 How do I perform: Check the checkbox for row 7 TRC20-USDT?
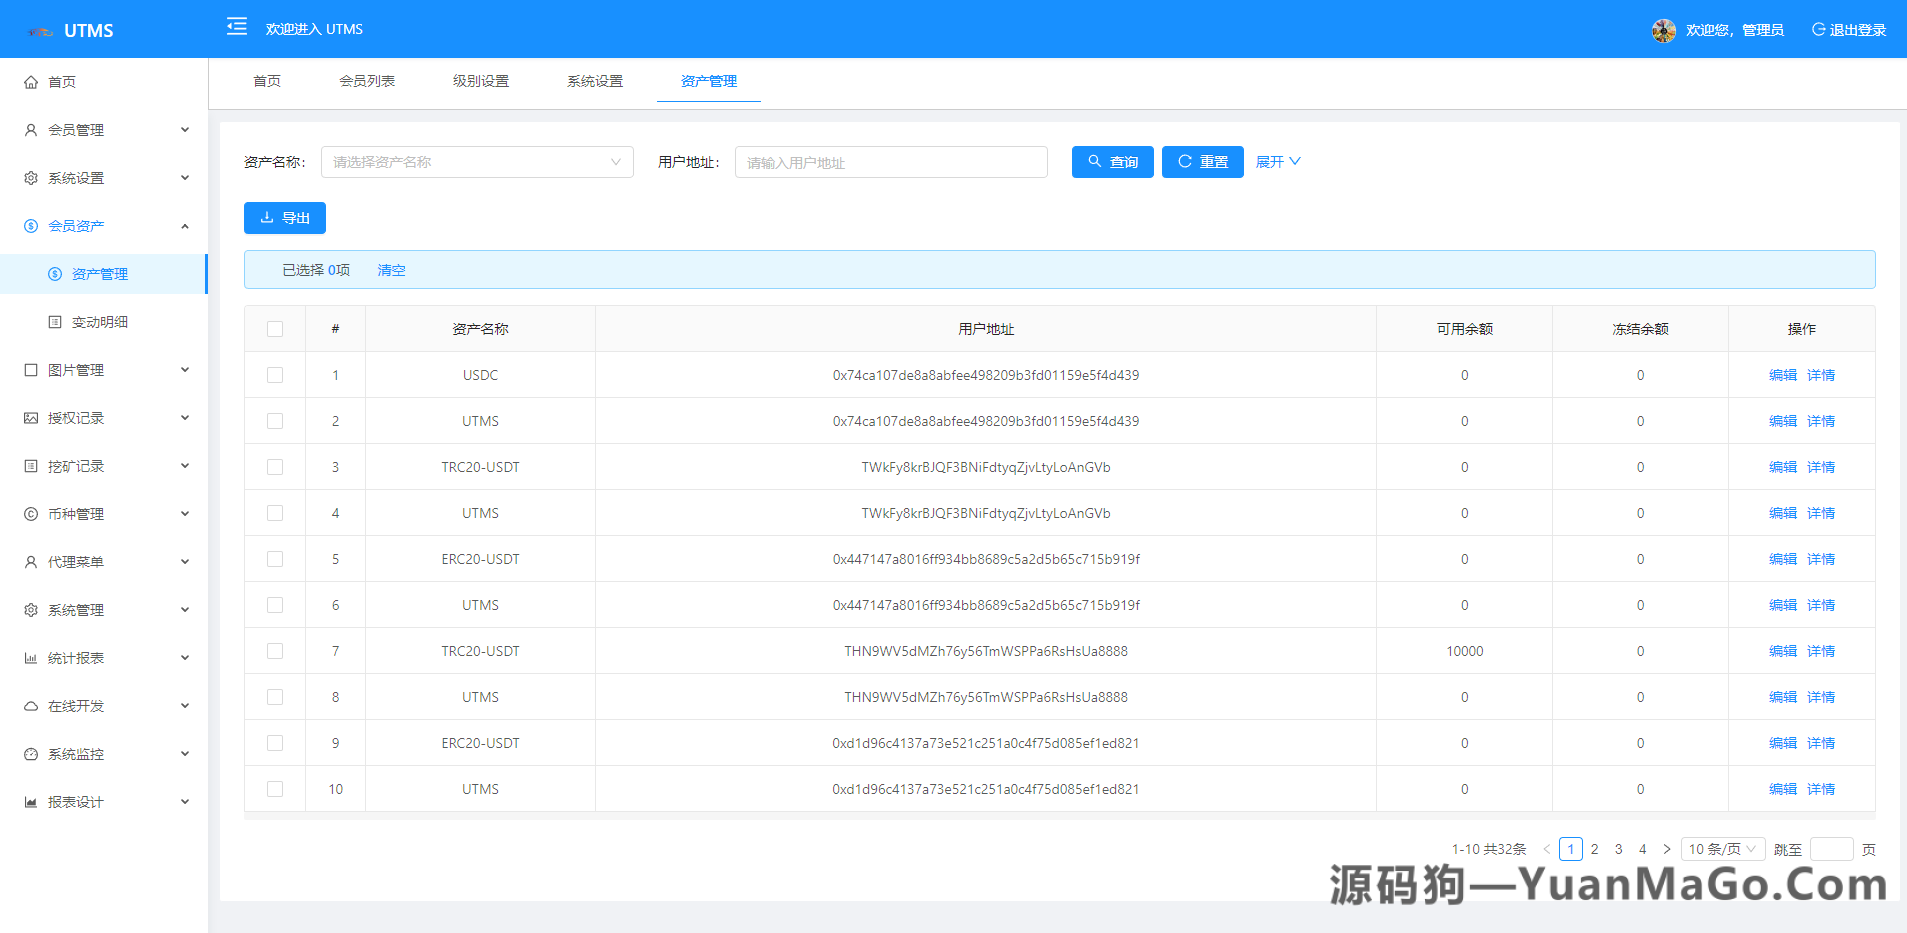[275, 650]
